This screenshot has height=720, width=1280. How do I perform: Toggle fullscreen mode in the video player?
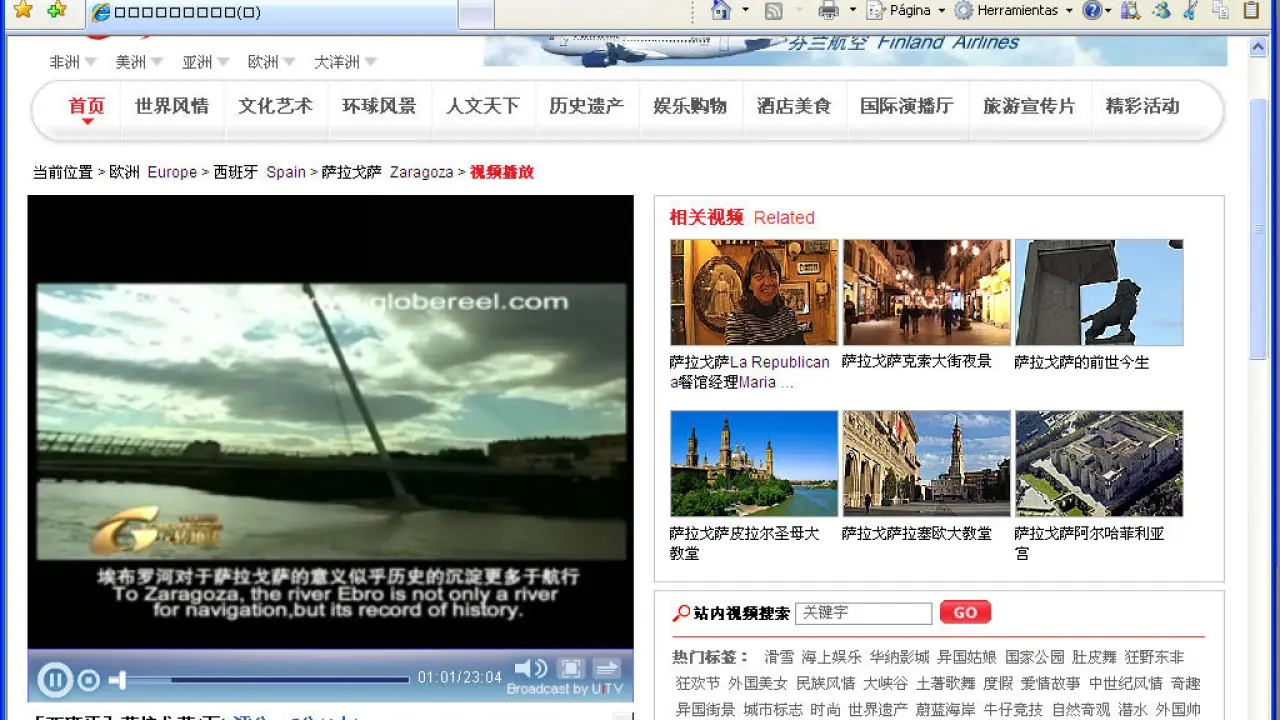click(570, 669)
